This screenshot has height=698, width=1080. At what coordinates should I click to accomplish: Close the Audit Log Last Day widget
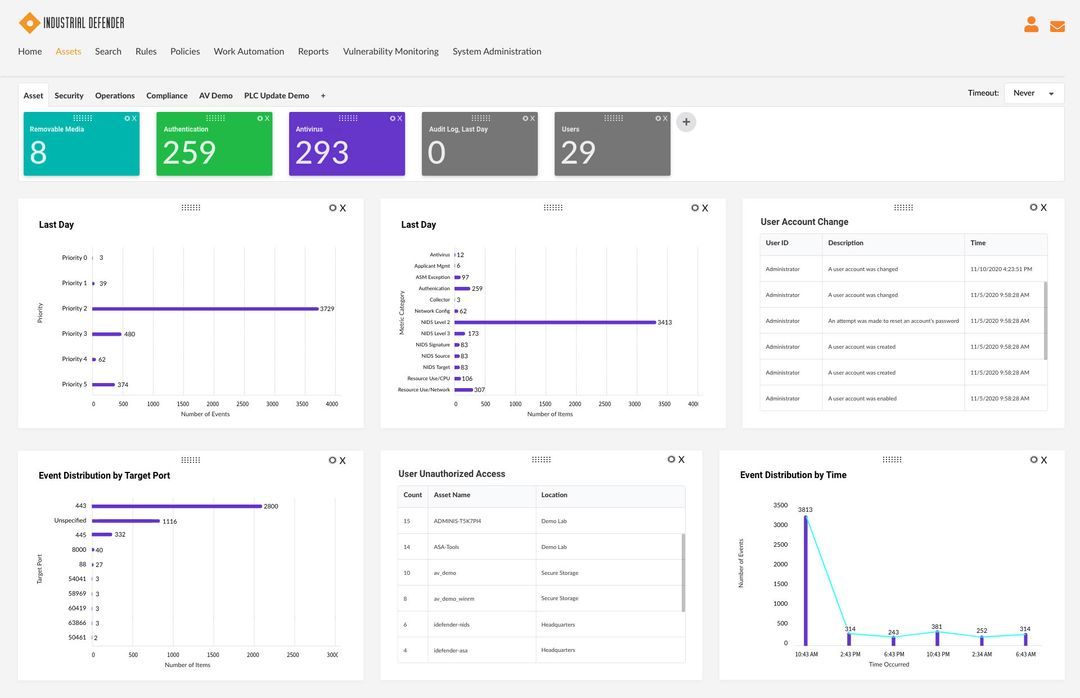pos(531,116)
